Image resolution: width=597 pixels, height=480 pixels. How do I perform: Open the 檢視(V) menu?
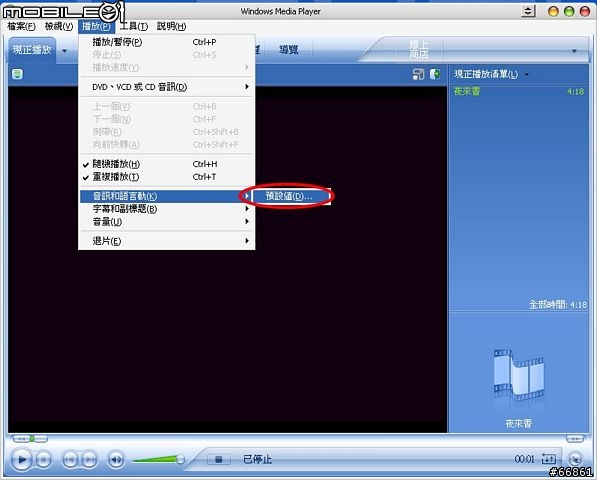click(59, 26)
